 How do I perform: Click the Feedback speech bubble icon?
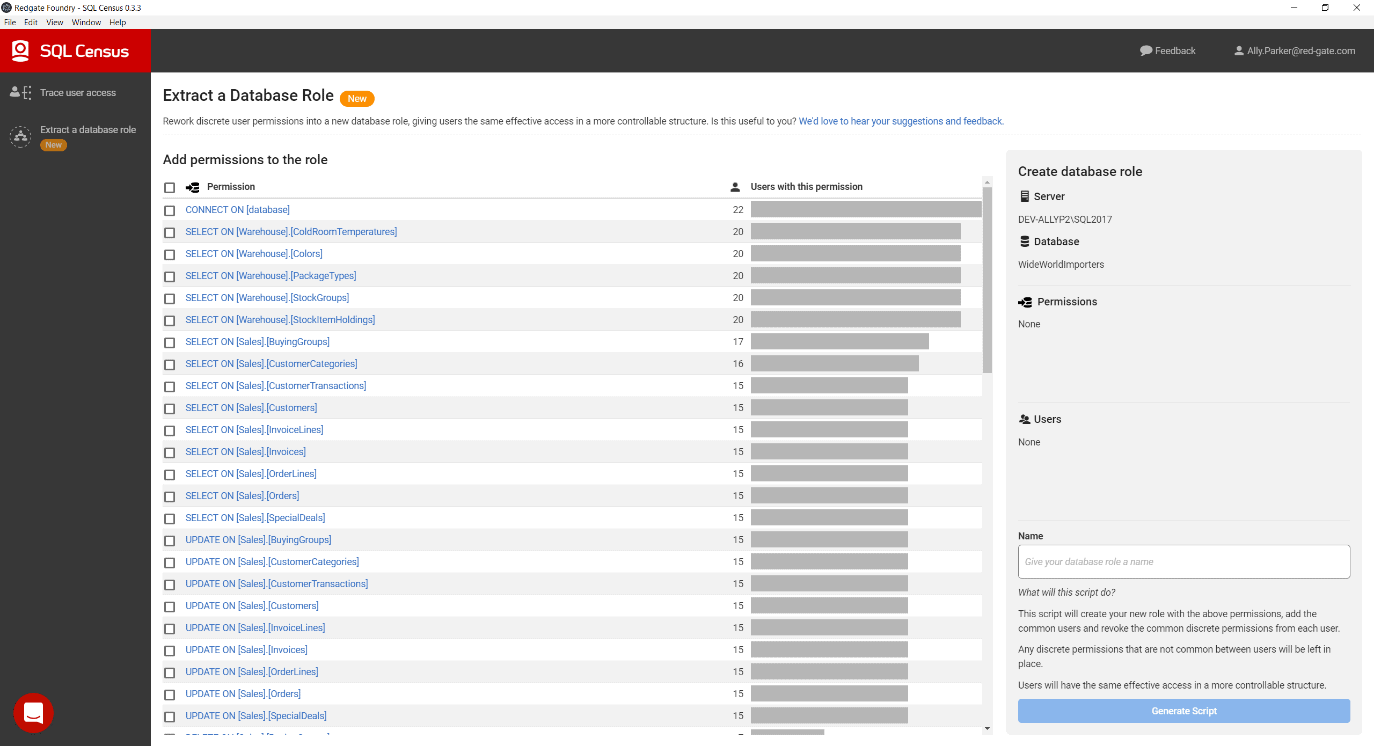[x=1146, y=51]
